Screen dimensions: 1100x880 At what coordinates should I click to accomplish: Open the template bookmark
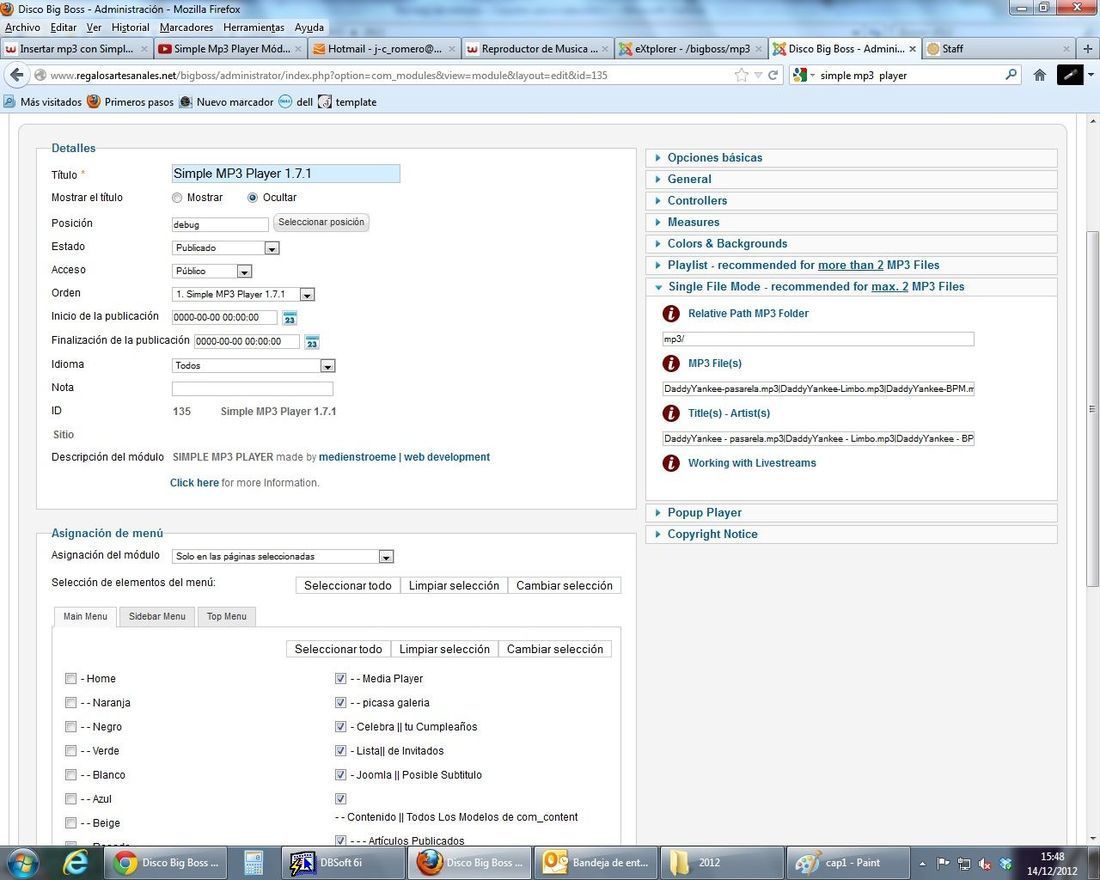[x=347, y=102]
